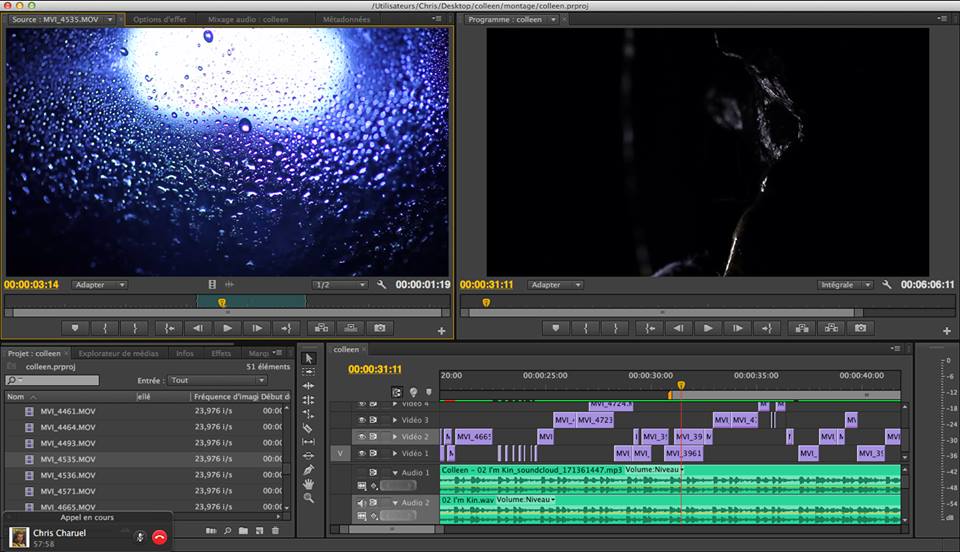Open the Explorateur de médias tab
960x552 pixels.
[118, 353]
